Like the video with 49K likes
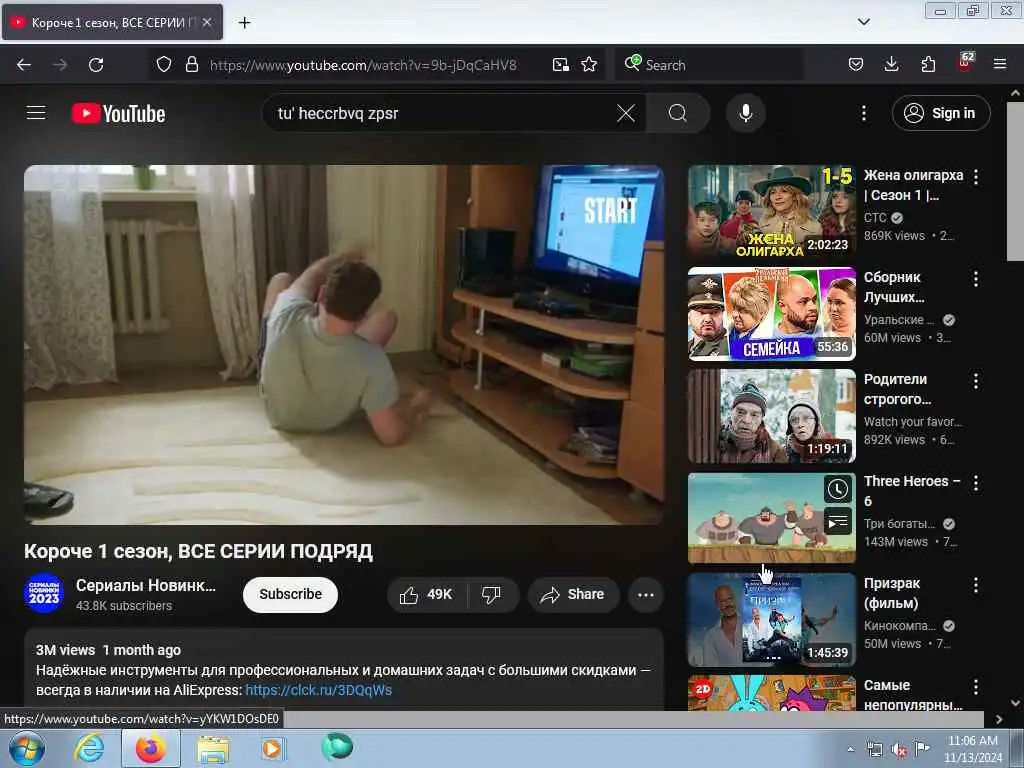This screenshot has width=1024, height=768. click(x=426, y=594)
